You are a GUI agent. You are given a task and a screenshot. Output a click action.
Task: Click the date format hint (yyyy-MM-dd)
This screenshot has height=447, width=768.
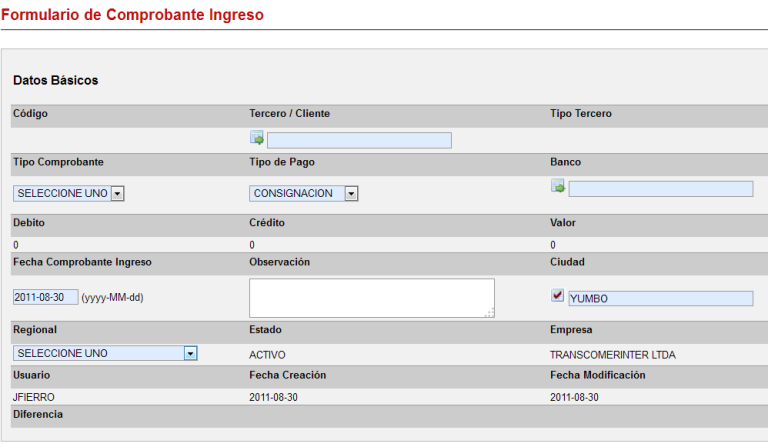[113, 298]
